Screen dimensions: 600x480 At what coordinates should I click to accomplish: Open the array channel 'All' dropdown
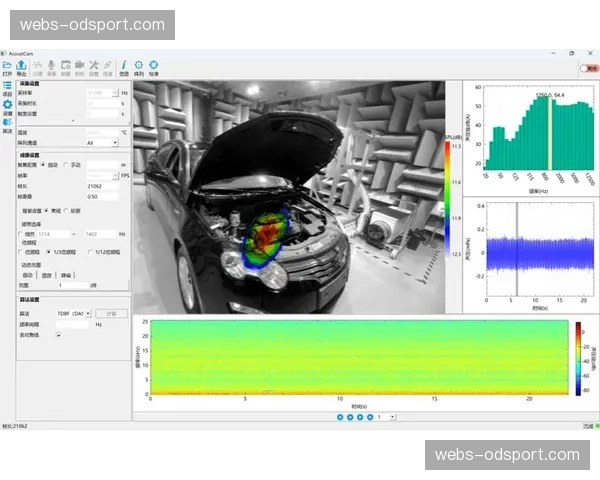pos(102,142)
